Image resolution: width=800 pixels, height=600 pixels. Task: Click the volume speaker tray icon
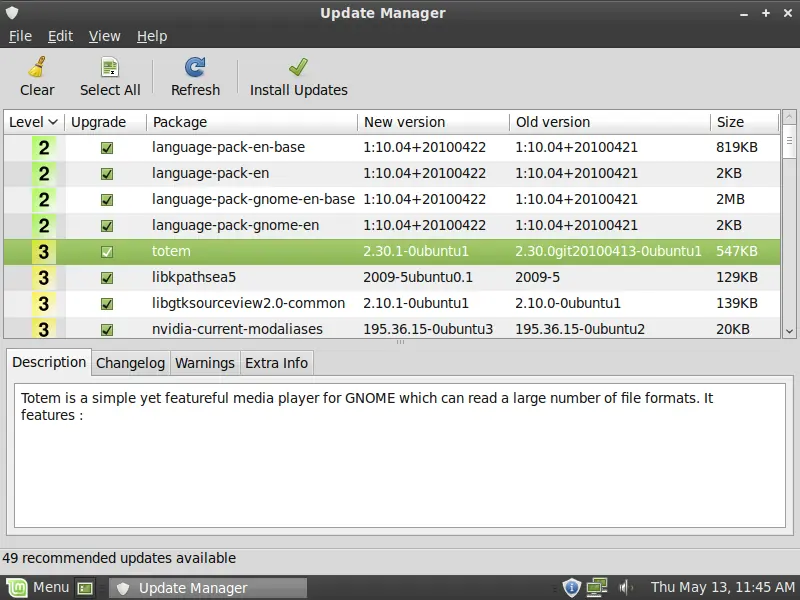pos(625,587)
